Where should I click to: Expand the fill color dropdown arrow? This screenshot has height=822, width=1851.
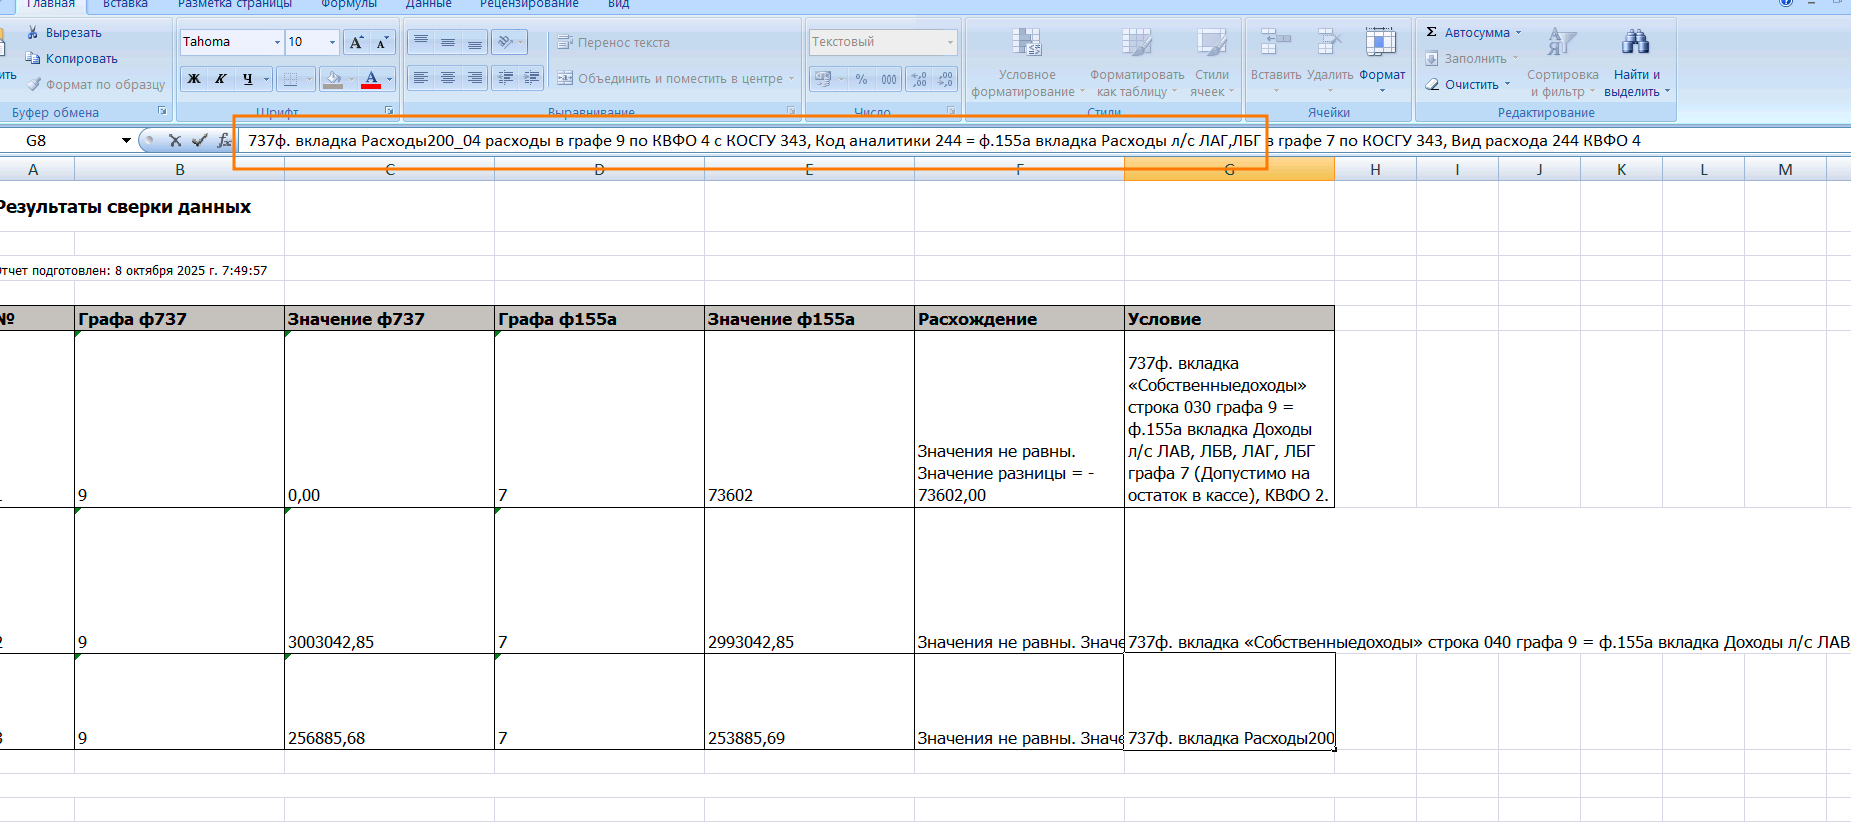point(350,79)
